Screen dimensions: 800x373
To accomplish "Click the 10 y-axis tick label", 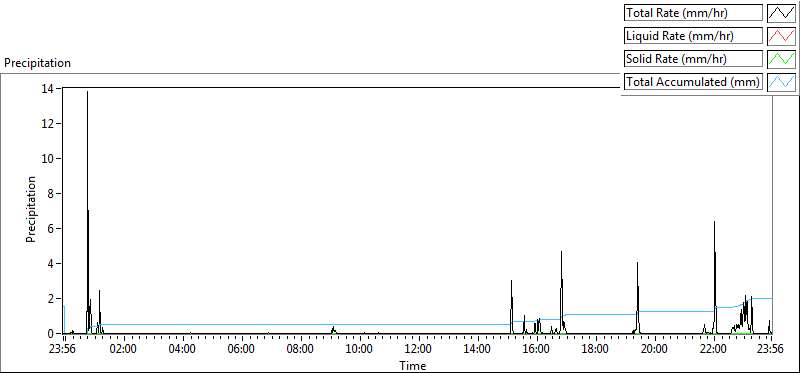I will pyautogui.click(x=48, y=159).
